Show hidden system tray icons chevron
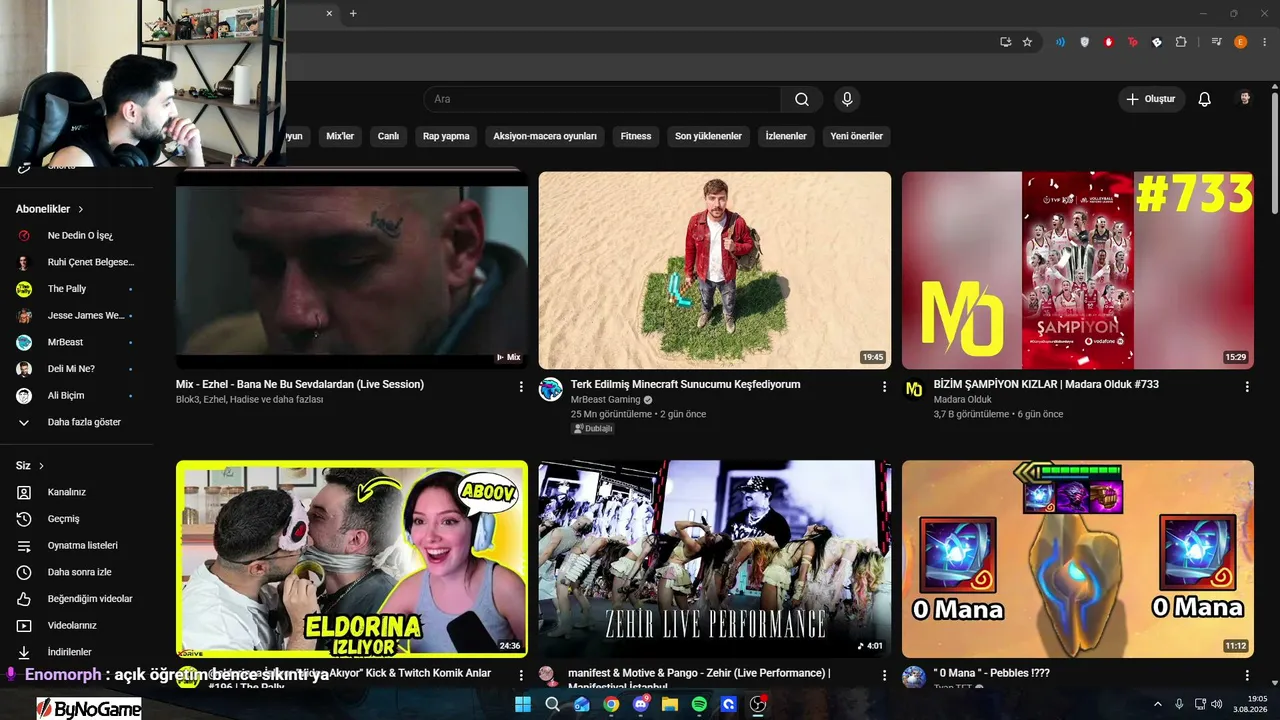The width and height of the screenshot is (1280, 720). click(1158, 704)
